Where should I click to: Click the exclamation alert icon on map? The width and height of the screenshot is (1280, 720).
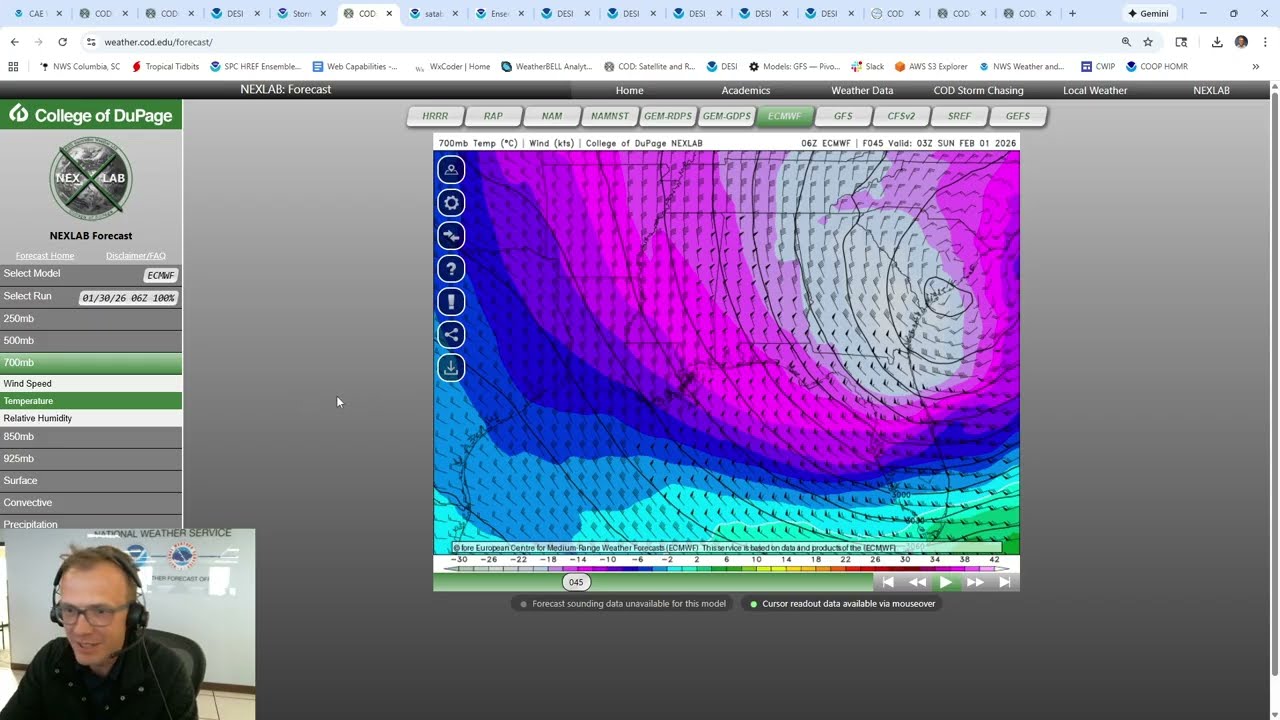451,302
